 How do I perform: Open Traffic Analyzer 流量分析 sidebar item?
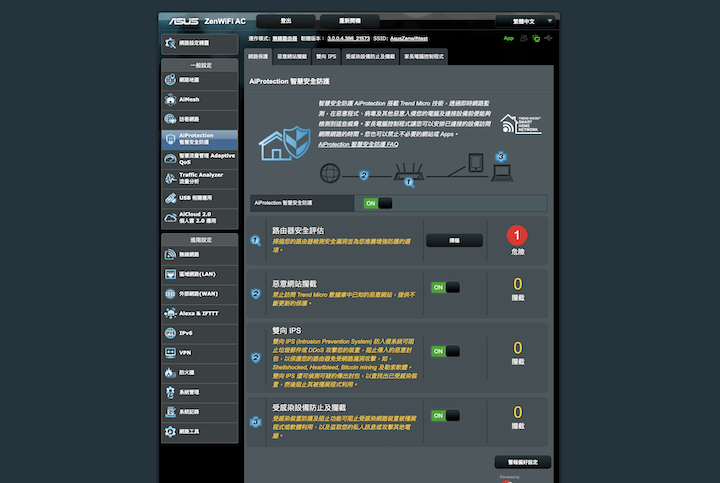coord(199,178)
